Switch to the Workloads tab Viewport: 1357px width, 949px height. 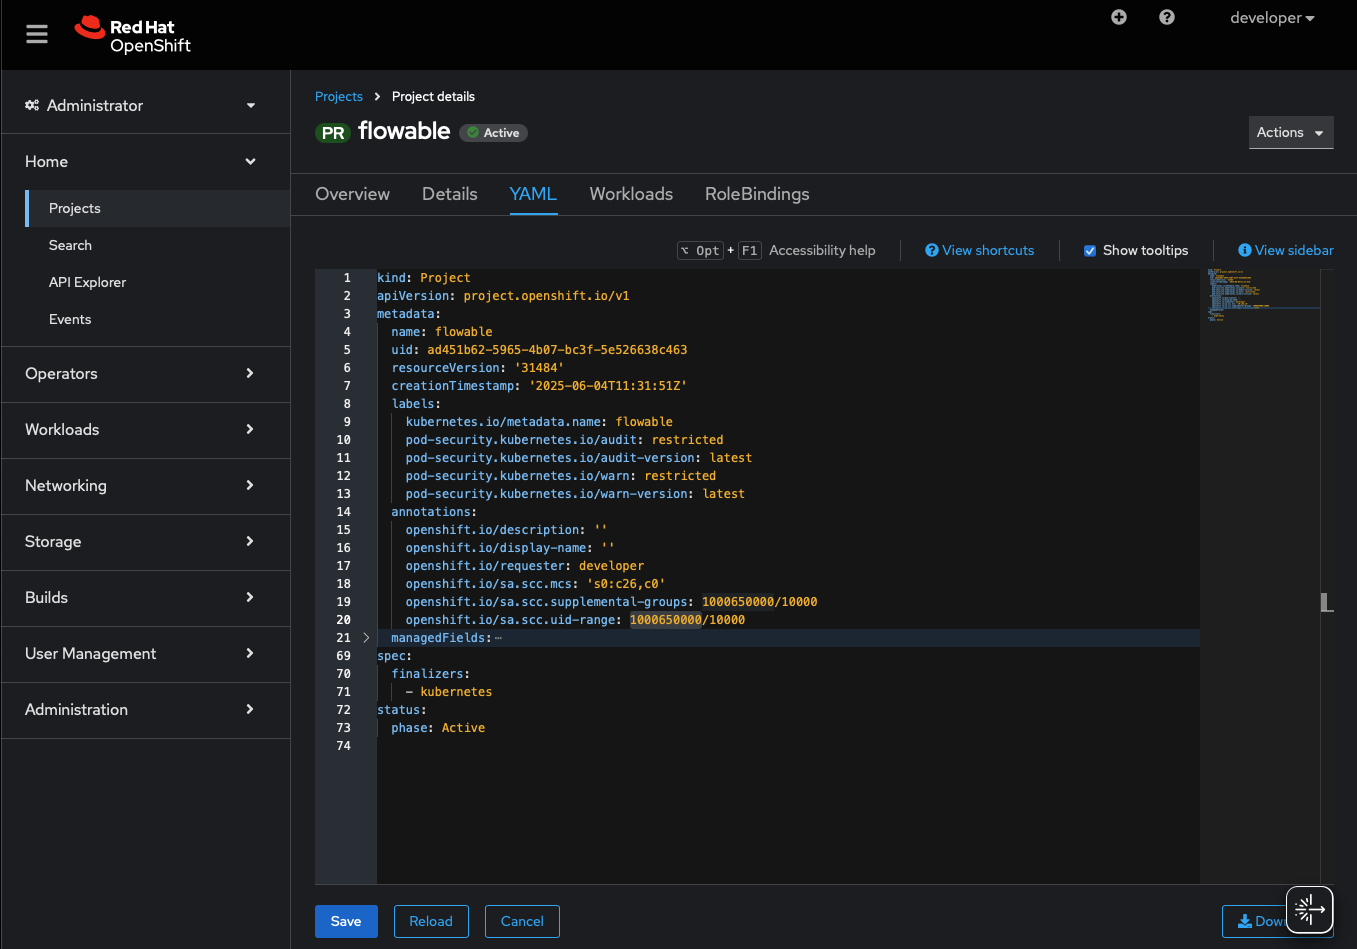tap(631, 194)
